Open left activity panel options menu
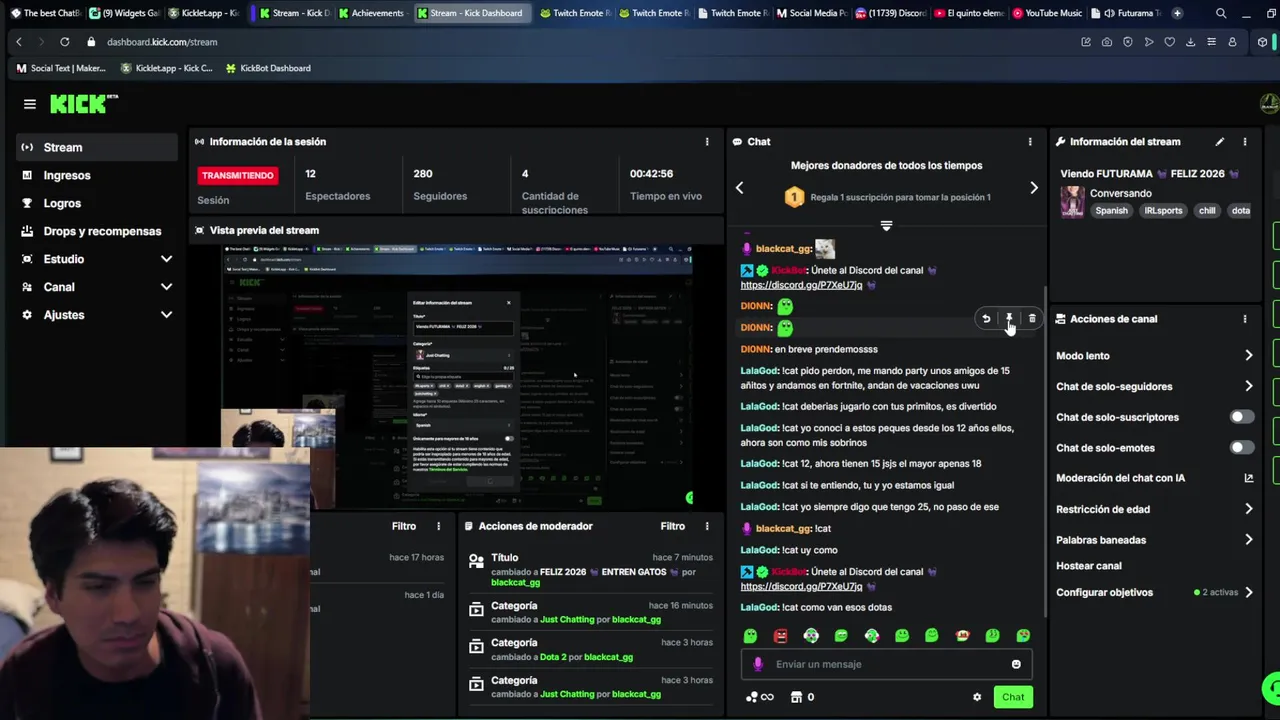1280x720 pixels. tap(438, 526)
